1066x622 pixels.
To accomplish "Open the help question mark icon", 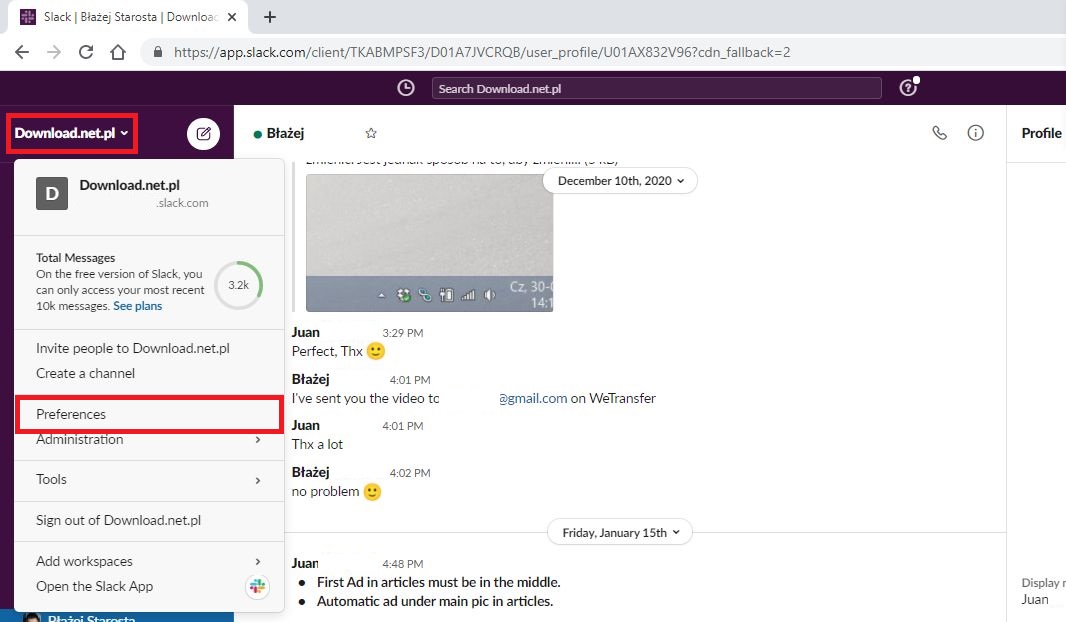I will [x=908, y=87].
